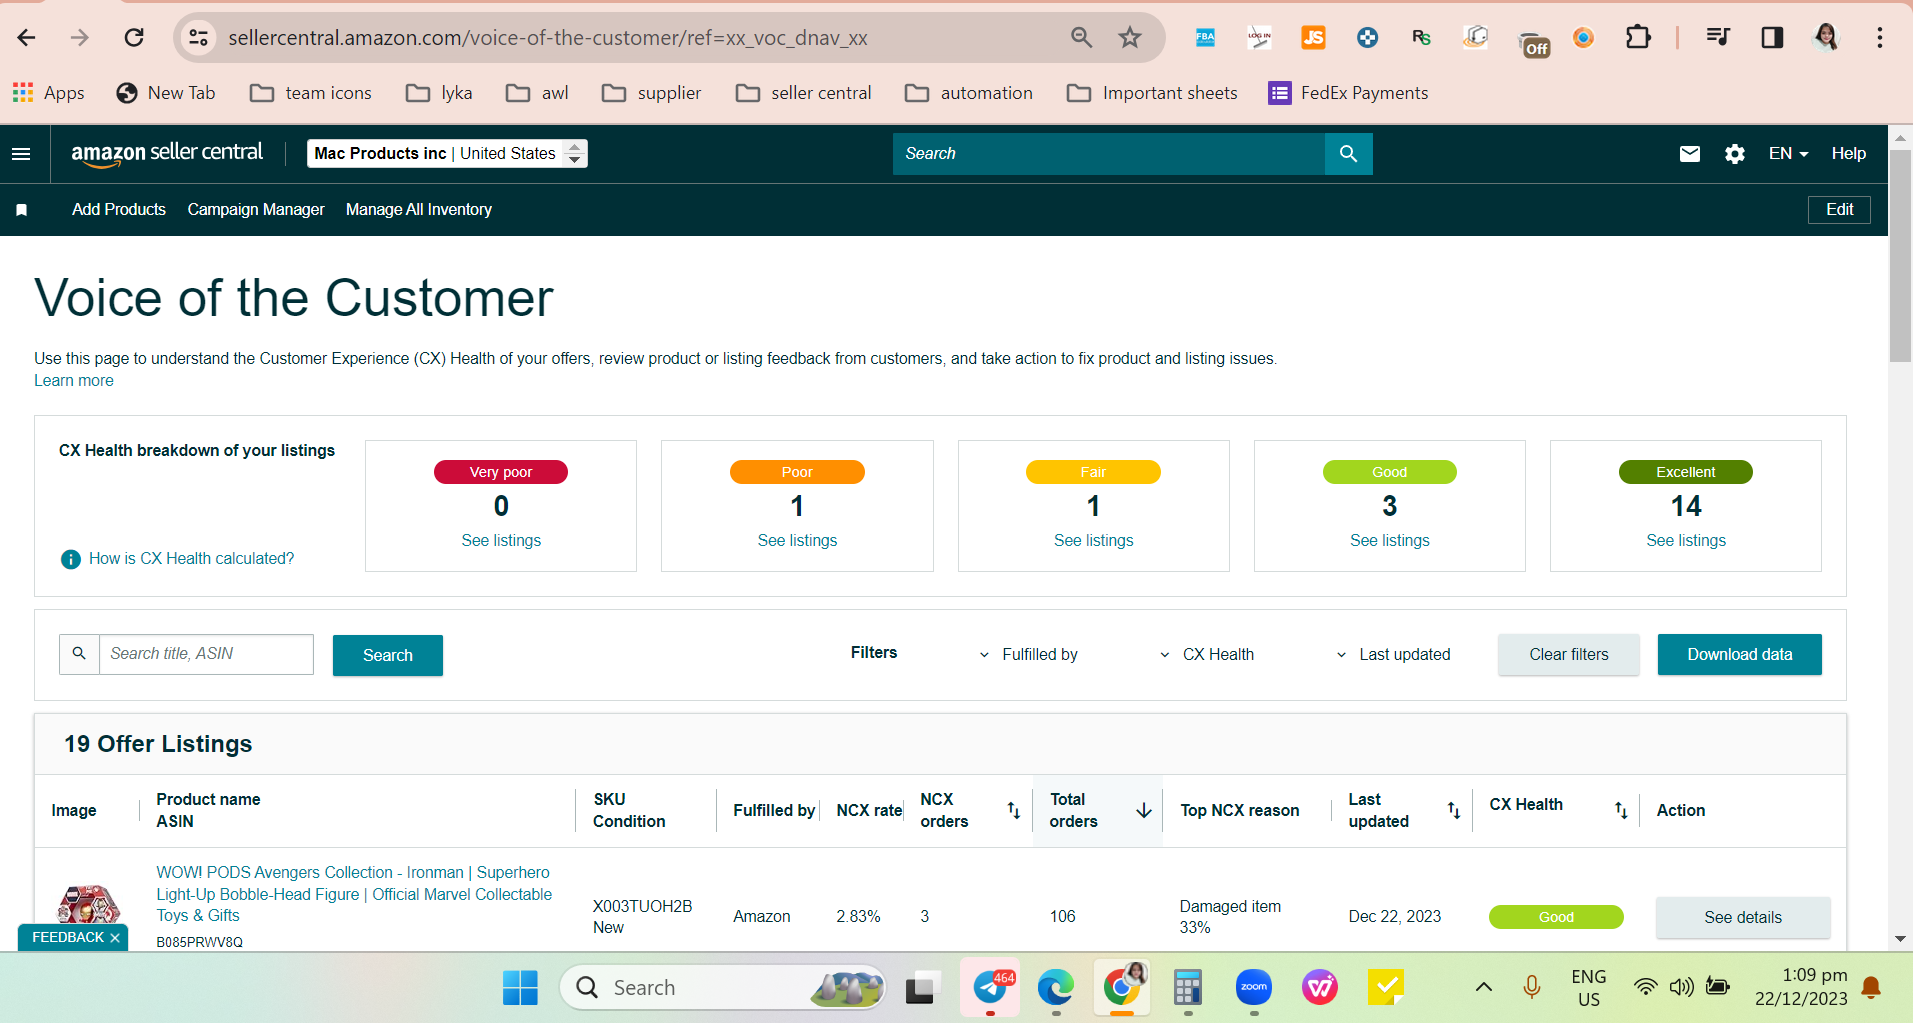See listings under Very poor
The height and width of the screenshot is (1023, 1913).
501,541
